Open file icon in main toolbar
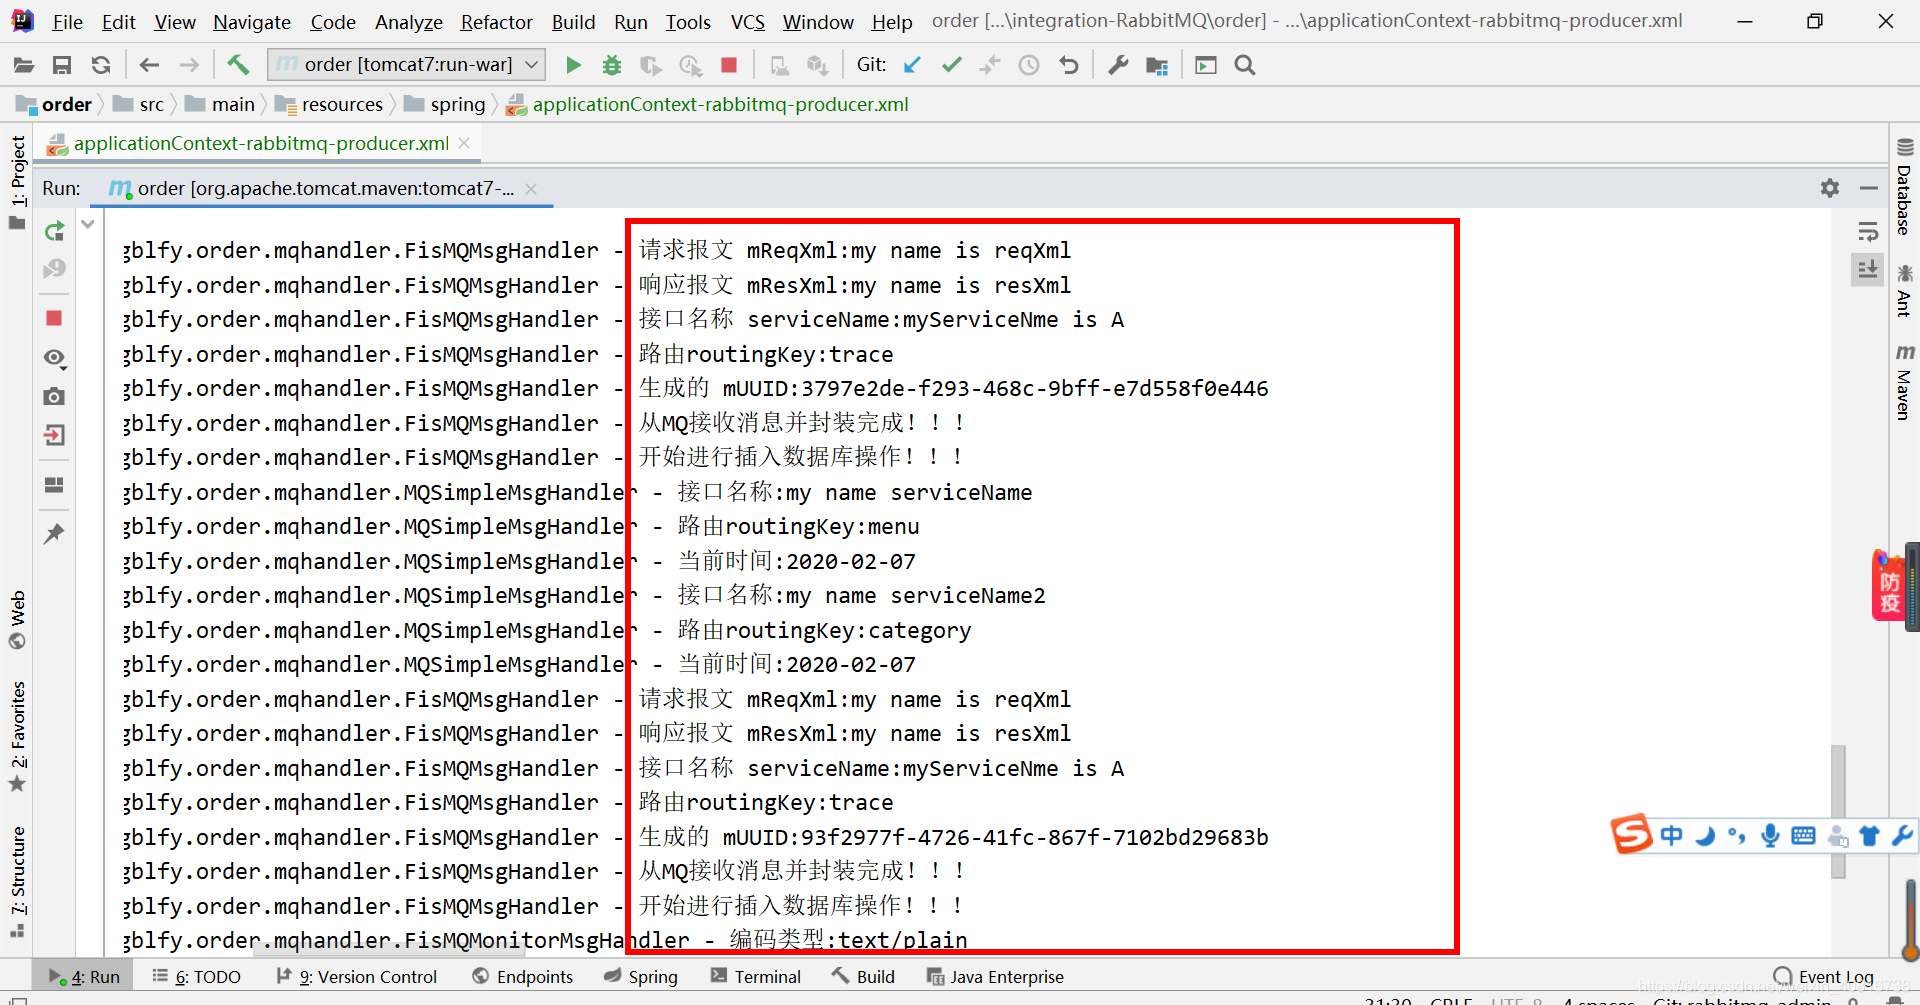This screenshot has width=1920, height=1005. tap(24, 65)
